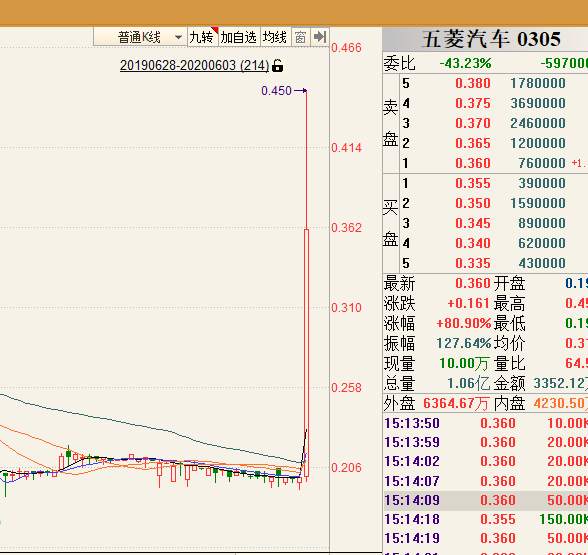Select the trade row at 15:13:50
Image resolution: width=588 pixels, height=555 pixels.
(486, 423)
